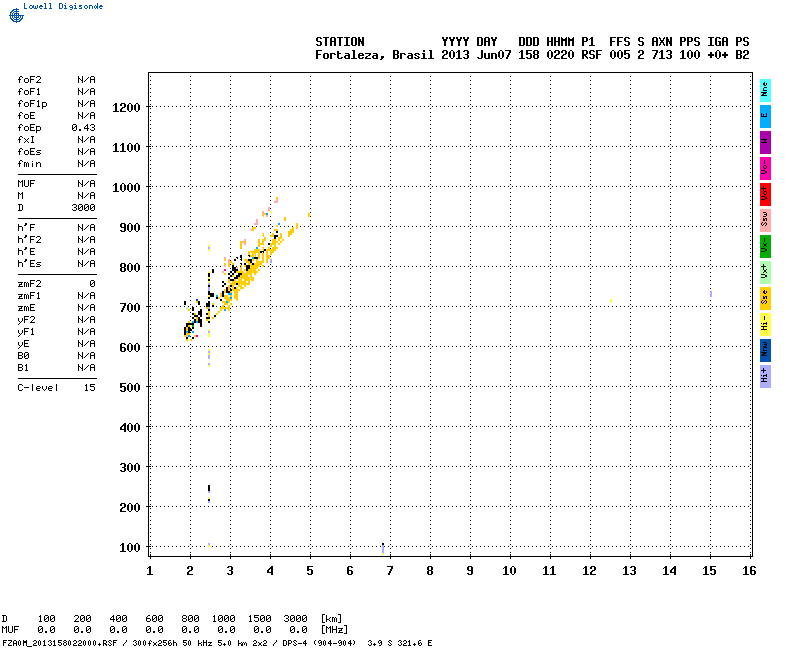800x650 pixels.
Task: Click the 3000 distance in the bottom table
Action: pyautogui.click(x=295, y=619)
